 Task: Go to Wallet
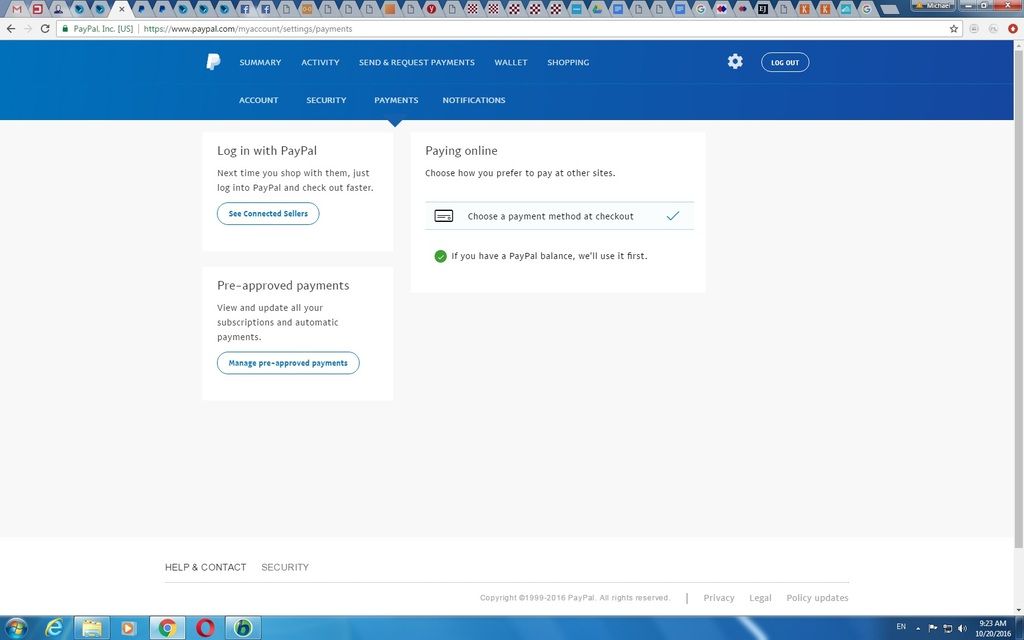[x=511, y=63]
